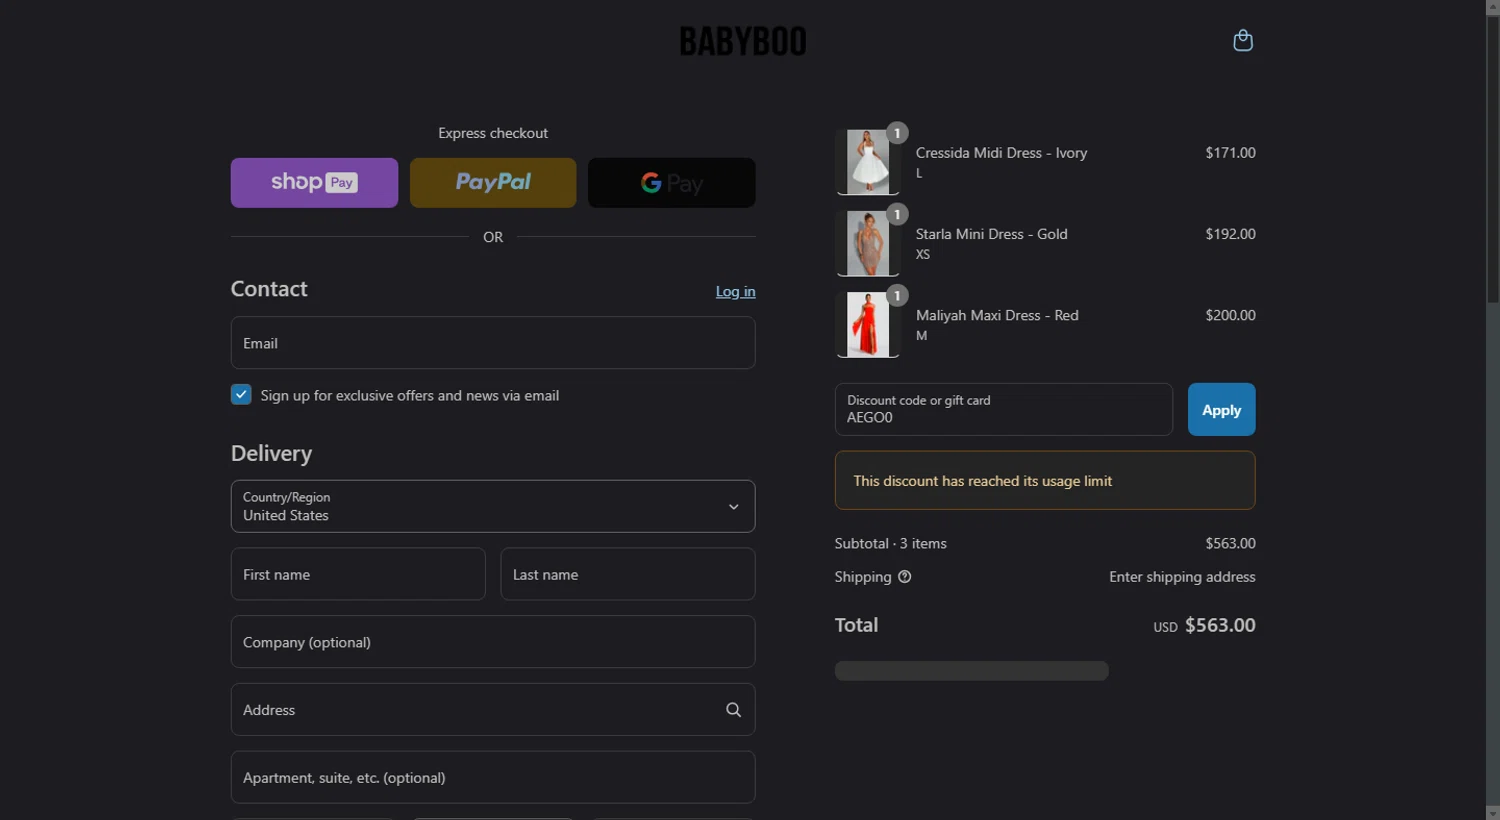Click 'Express checkout' heading
Viewport: 1500px width, 820px height.
pos(493,133)
